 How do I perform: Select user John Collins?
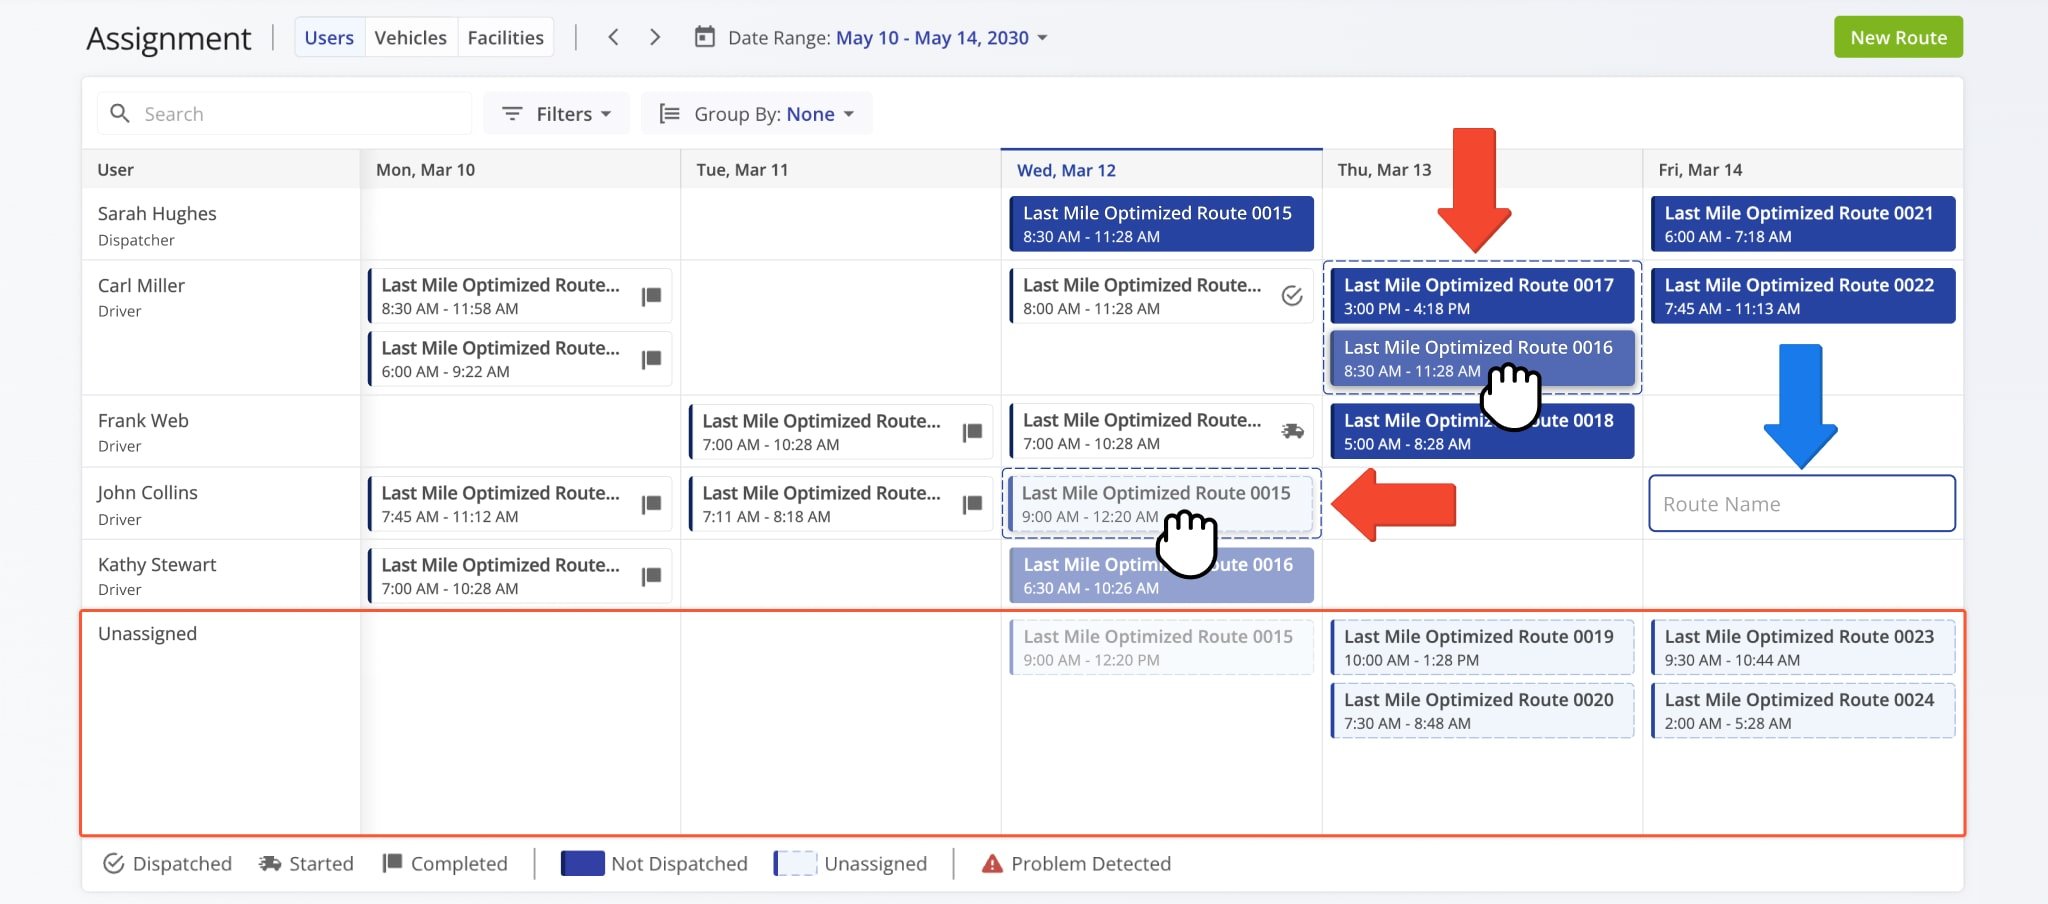(x=147, y=492)
